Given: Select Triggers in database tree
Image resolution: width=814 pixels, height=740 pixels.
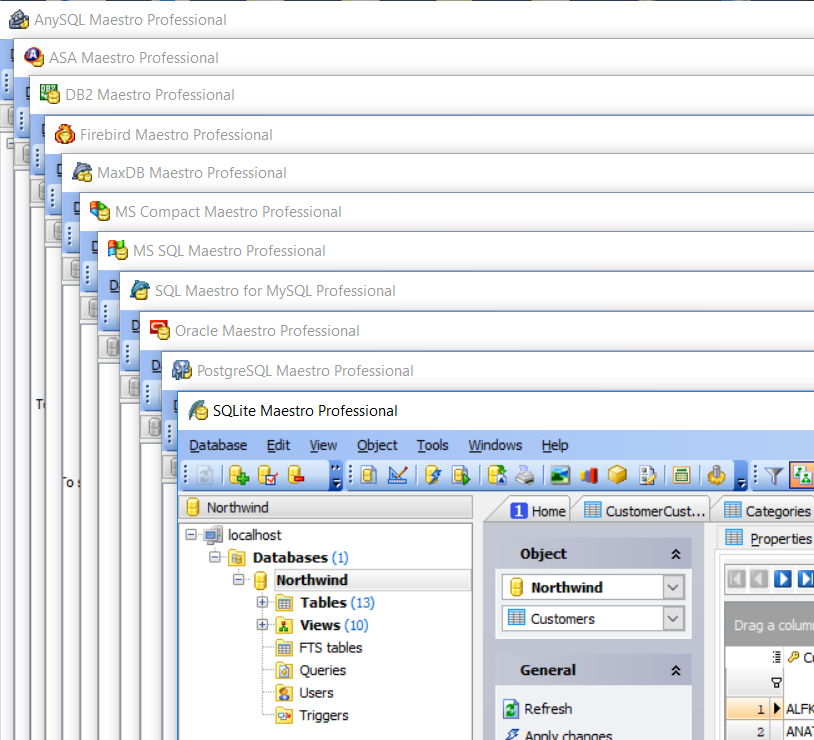Looking at the screenshot, I should [323, 716].
